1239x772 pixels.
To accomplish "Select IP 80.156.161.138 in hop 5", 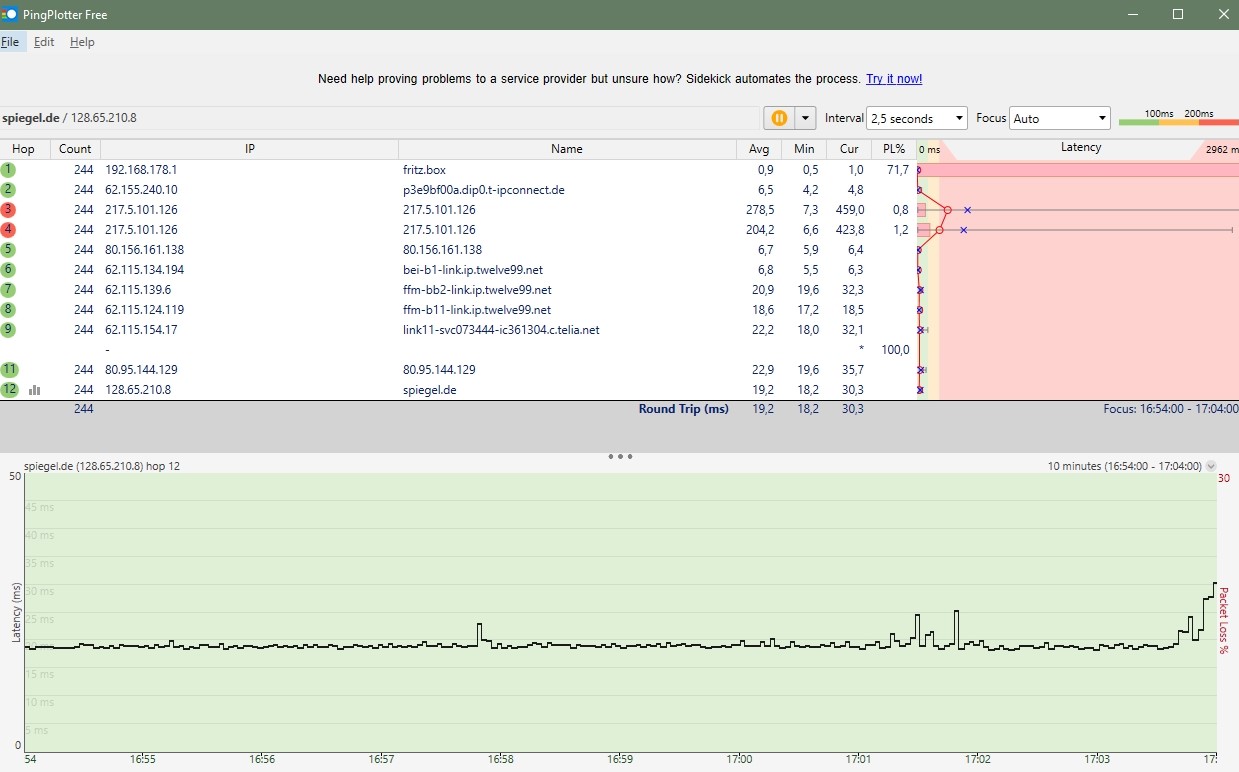I will coord(144,250).
